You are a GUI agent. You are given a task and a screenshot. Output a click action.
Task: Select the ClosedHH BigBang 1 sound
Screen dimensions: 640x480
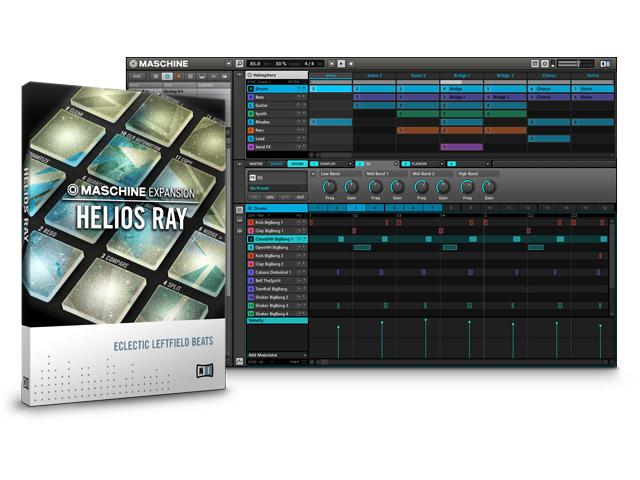click(277, 239)
